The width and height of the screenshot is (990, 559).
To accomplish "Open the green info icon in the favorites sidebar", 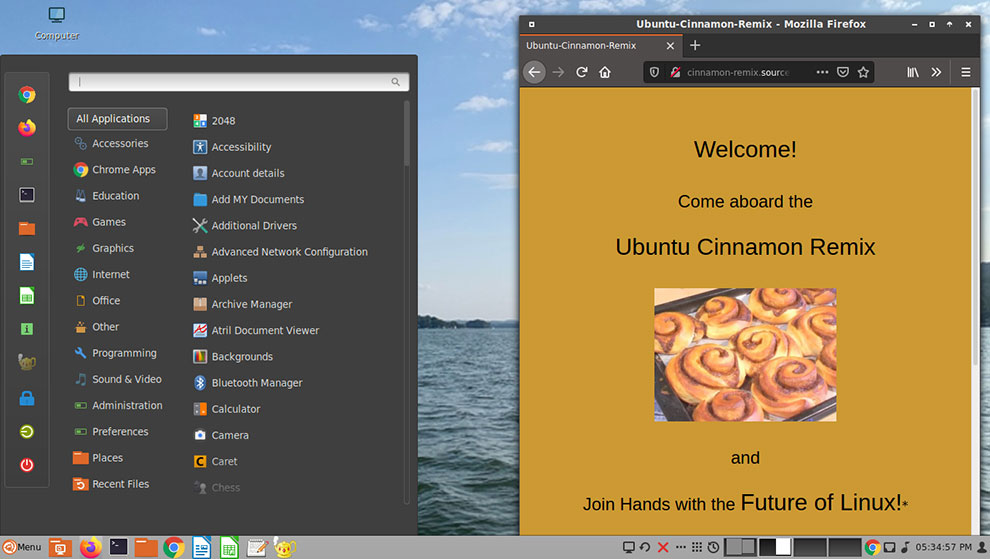I will pyautogui.click(x=27, y=328).
